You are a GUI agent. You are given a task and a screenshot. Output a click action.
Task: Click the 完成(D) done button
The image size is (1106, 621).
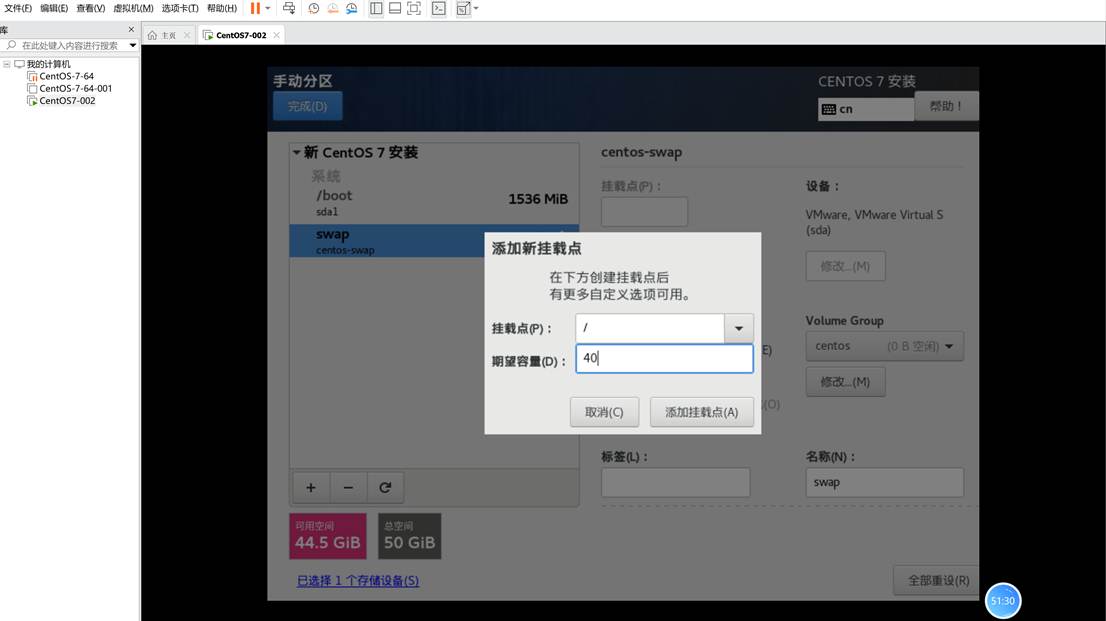tap(308, 106)
